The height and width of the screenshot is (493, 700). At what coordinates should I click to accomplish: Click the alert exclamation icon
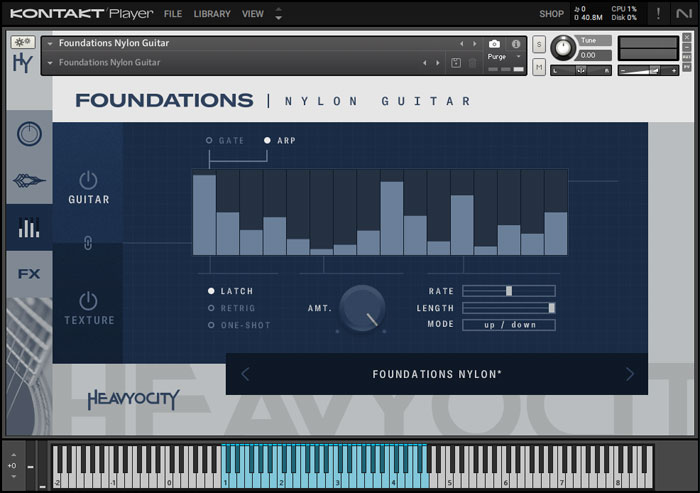[658, 14]
